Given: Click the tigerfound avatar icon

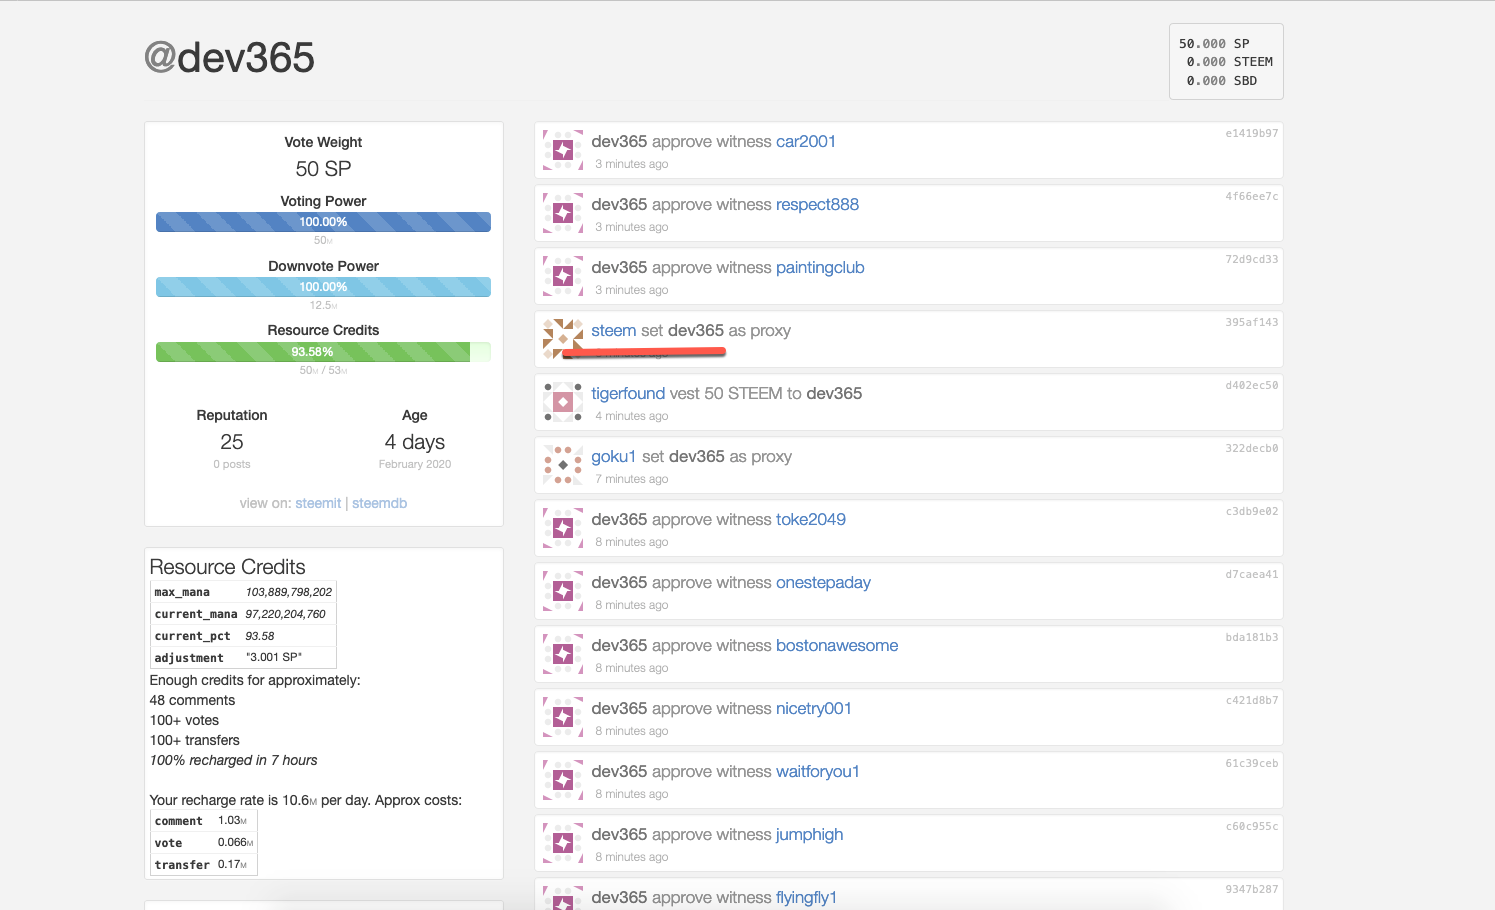Looking at the screenshot, I should click(563, 402).
